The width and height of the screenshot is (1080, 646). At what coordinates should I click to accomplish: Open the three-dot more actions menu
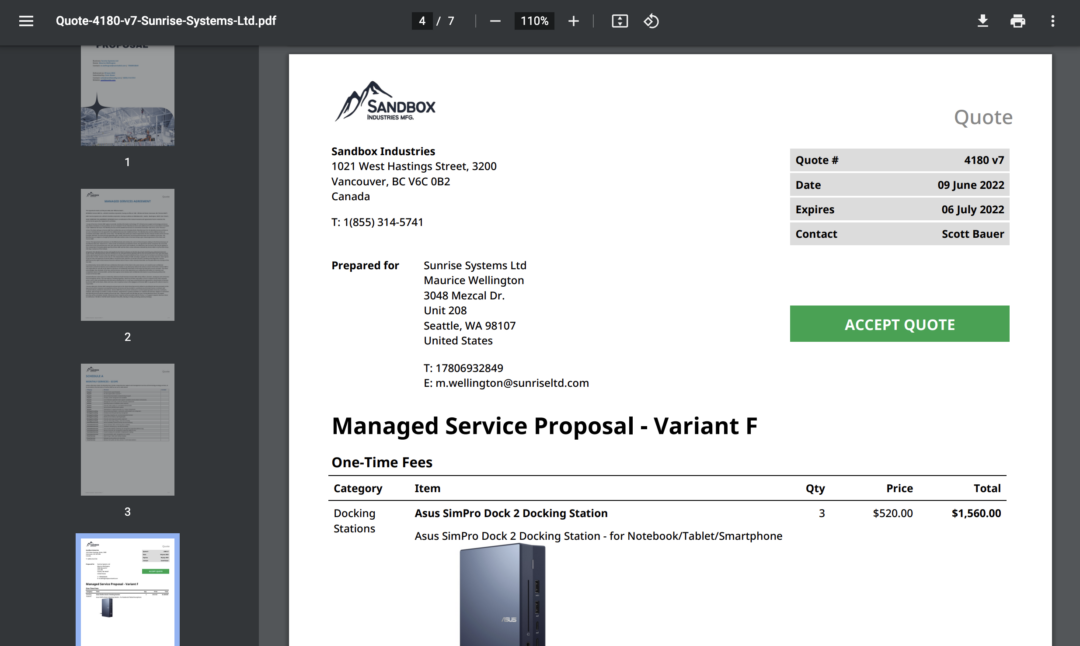(1052, 21)
